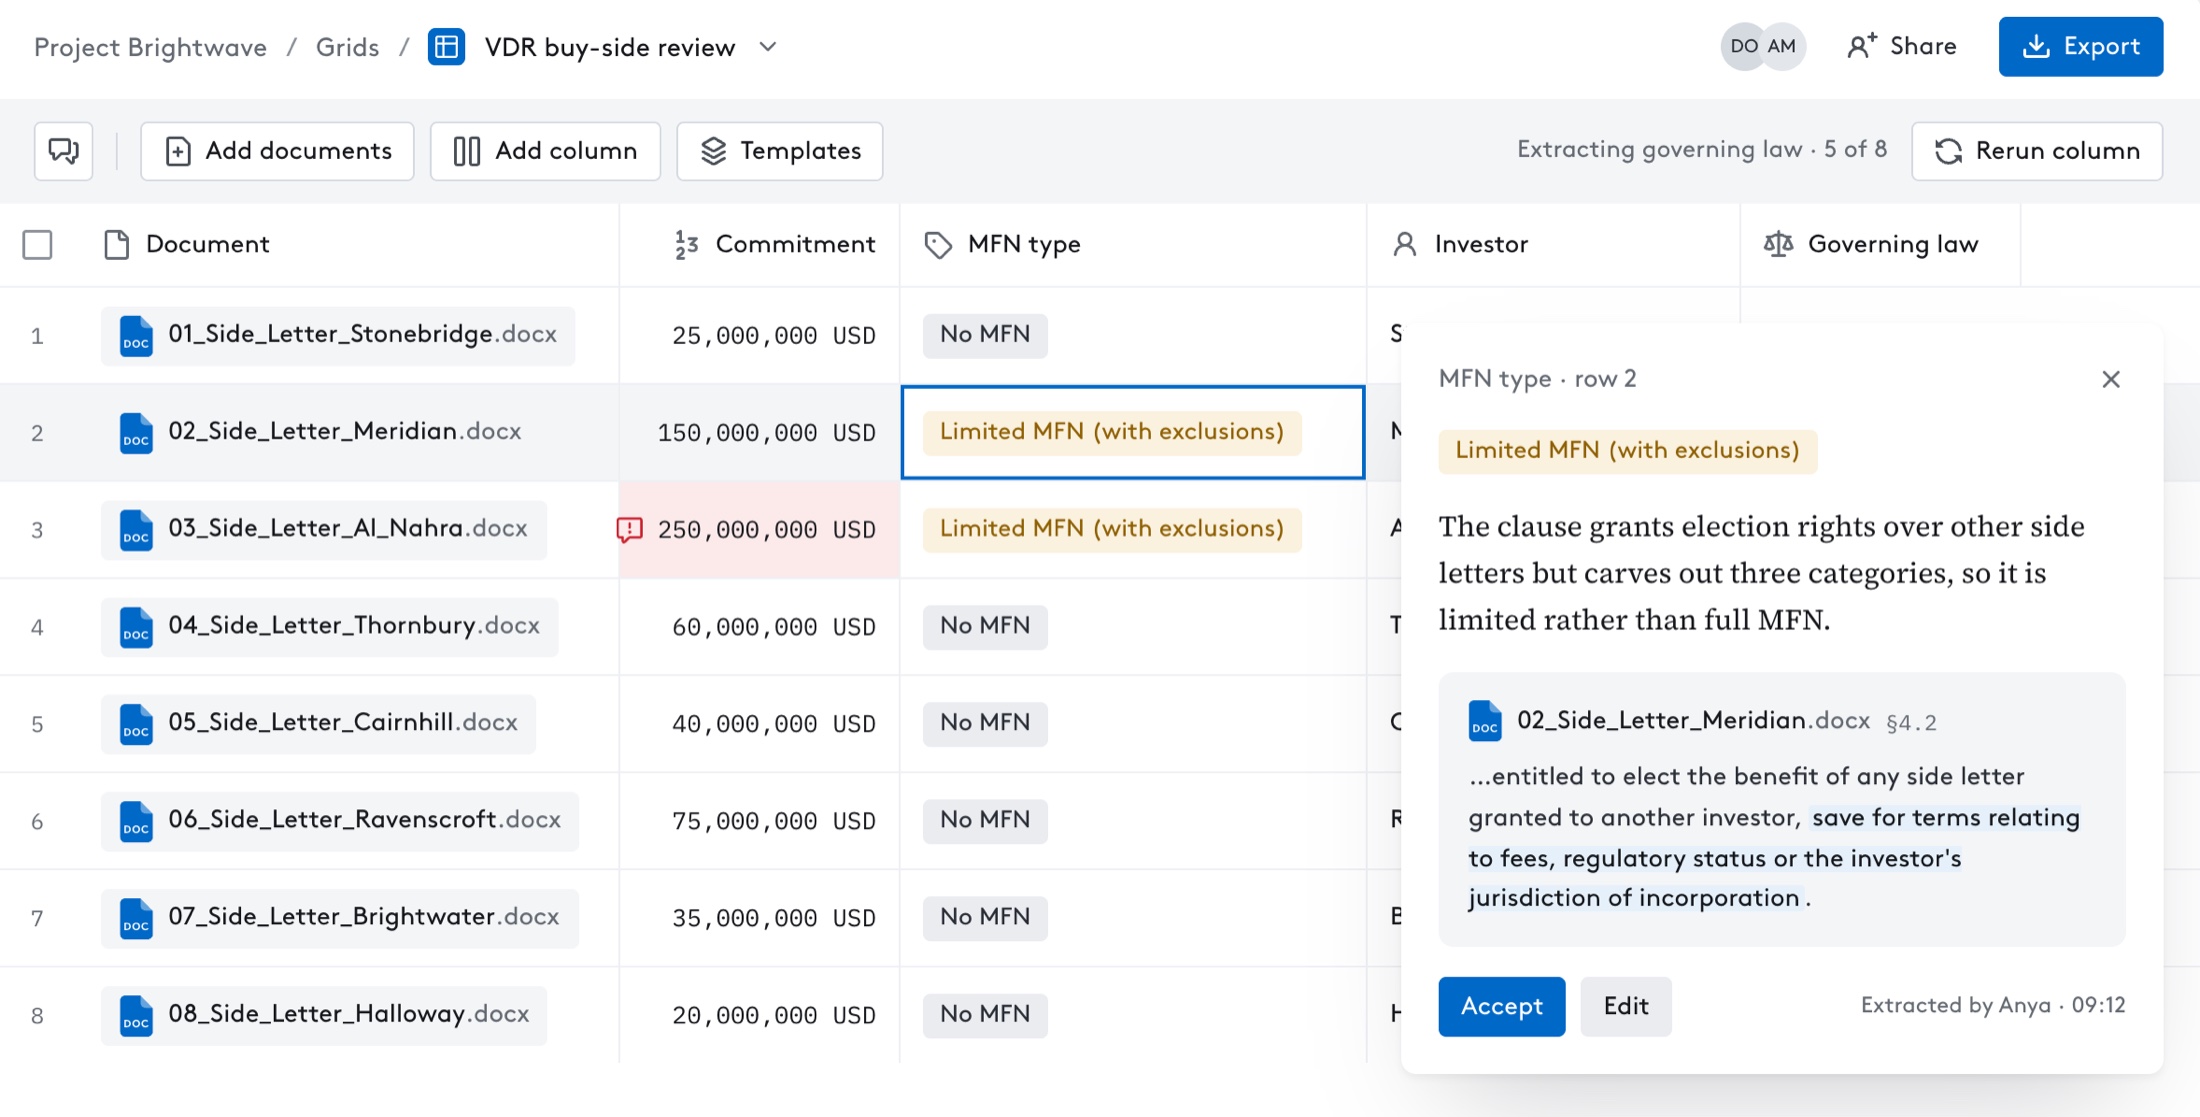Click the doc icon for 01_Side_Letter_Stonebridge
The height and width of the screenshot is (1117, 2200).
click(136, 336)
